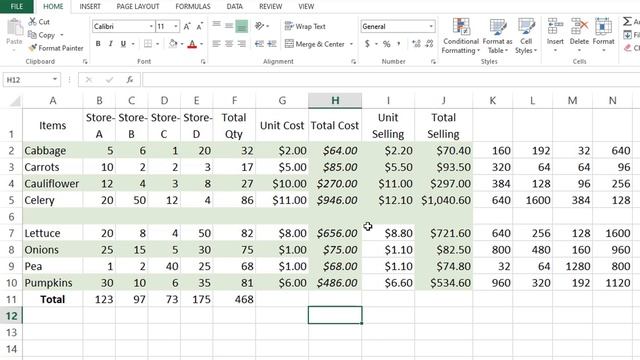Click the Select All corner triangle

(x=15, y=101)
